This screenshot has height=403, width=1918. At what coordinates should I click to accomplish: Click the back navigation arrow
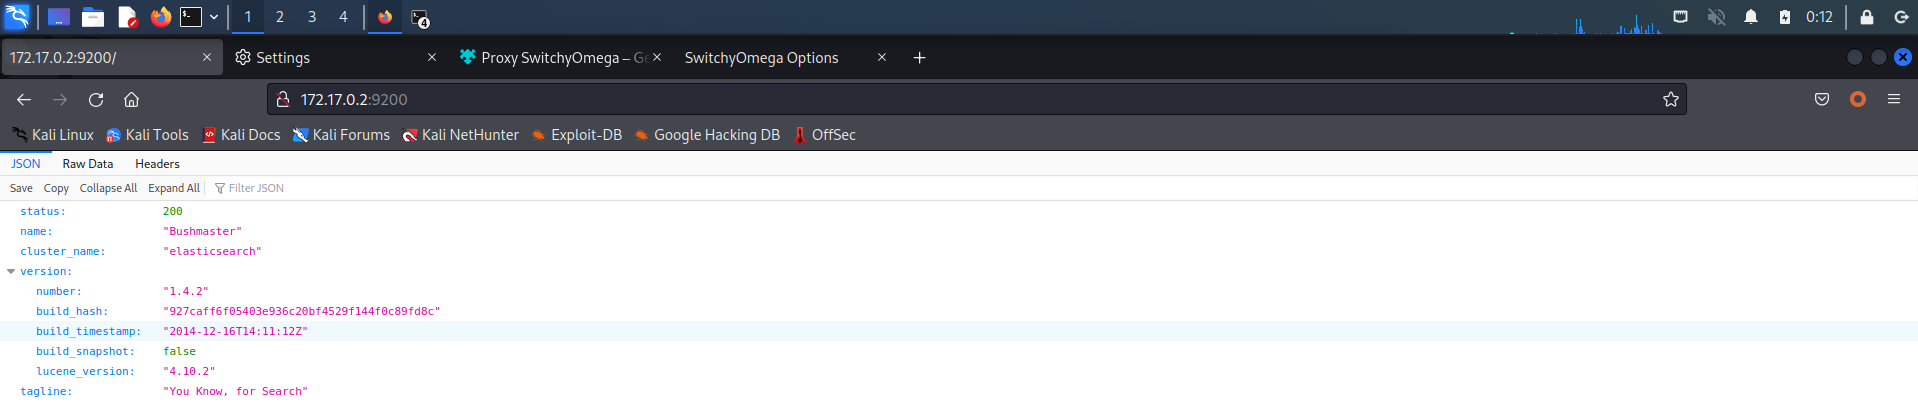[x=24, y=99]
